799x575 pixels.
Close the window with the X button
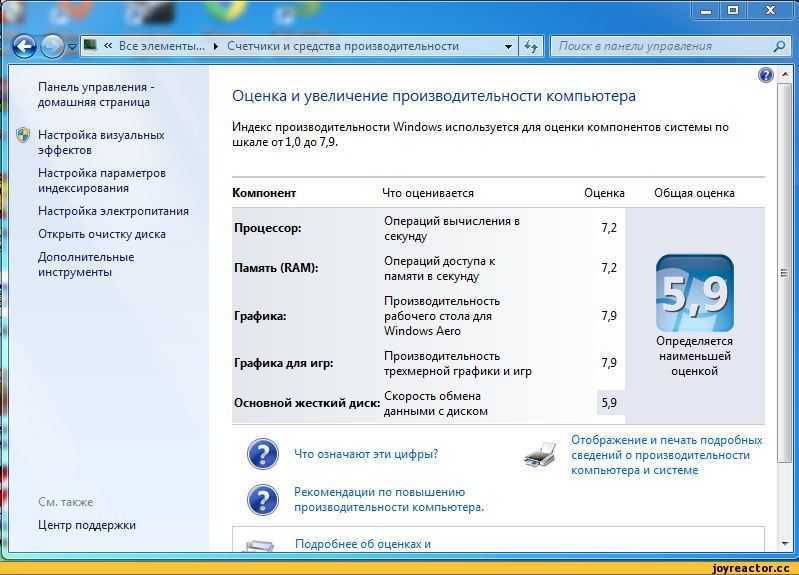pos(770,11)
